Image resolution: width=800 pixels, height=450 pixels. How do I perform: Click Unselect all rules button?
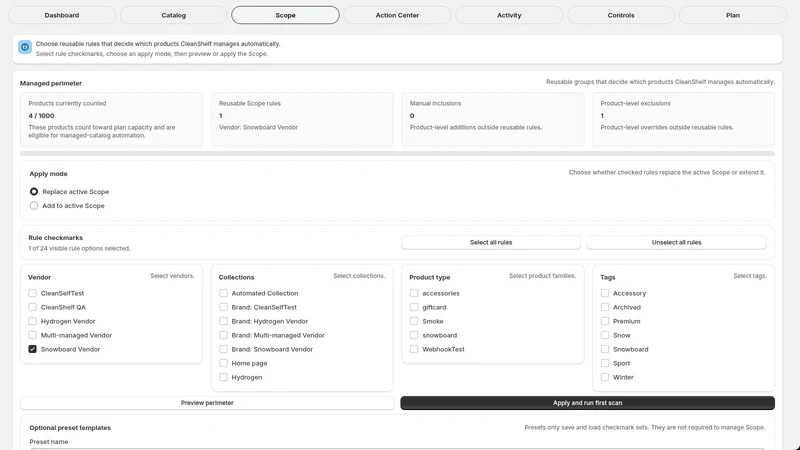[677, 242]
